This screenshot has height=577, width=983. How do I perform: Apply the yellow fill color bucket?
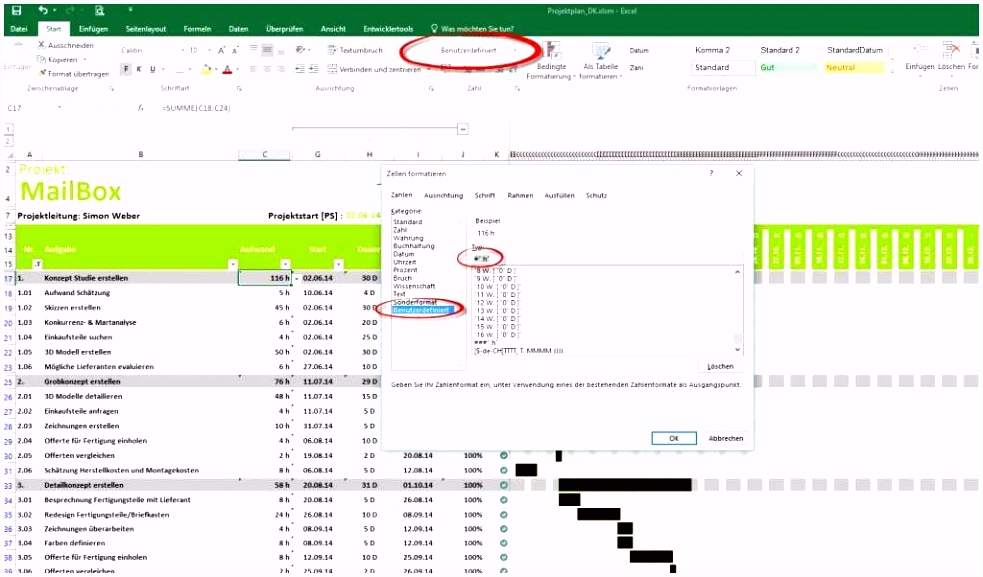(x=206, y=69)
